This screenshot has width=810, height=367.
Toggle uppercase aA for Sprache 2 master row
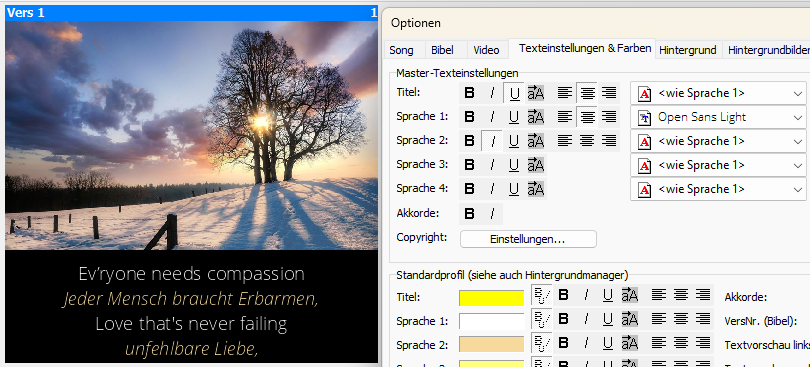click(536, 141)
